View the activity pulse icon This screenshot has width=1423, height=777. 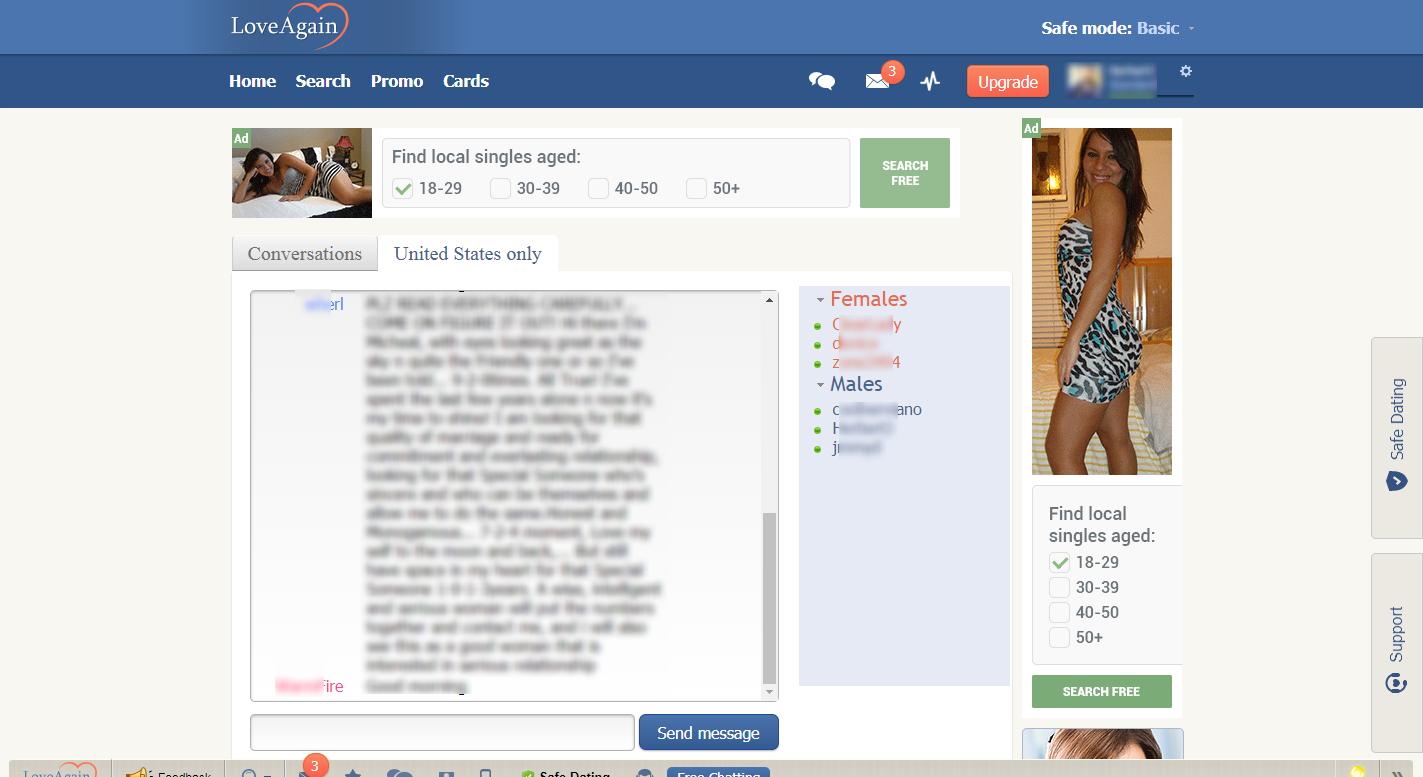(x=931, y=81)
